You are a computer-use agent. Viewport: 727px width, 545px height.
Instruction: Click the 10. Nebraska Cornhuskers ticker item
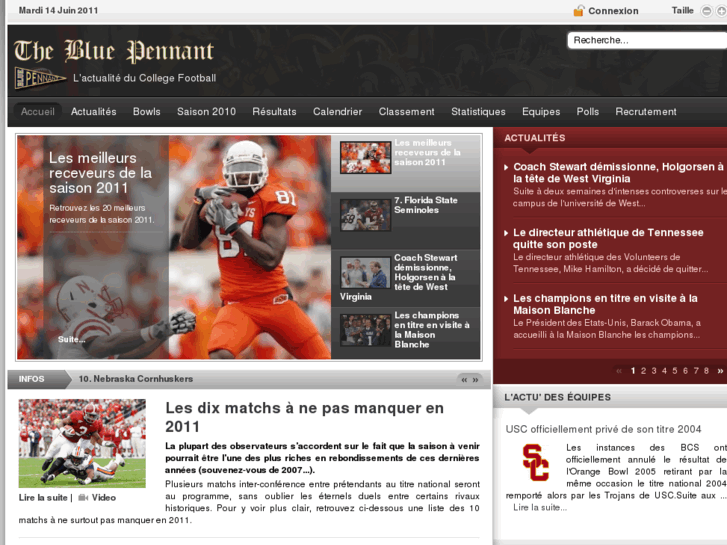[136, 379]
